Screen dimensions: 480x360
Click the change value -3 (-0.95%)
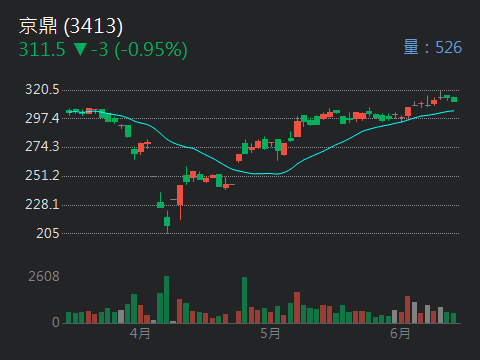pos(139,50)
